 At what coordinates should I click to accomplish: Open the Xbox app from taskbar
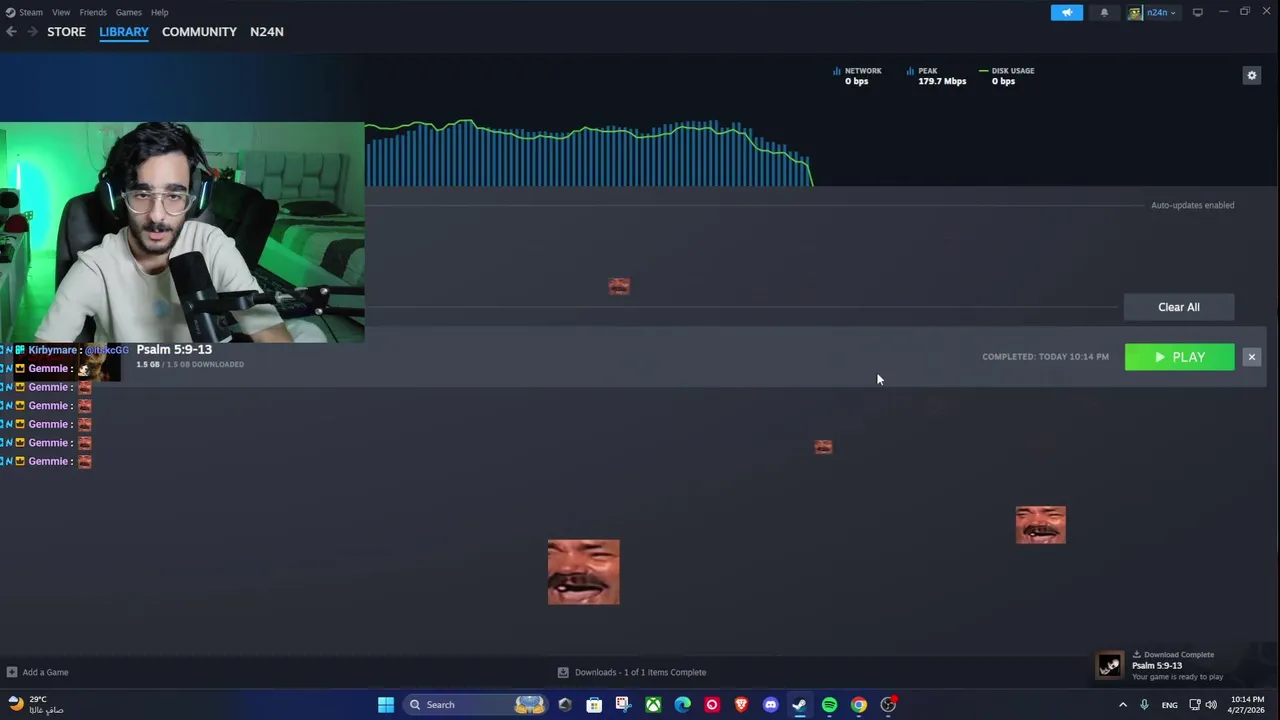[653, 705]
